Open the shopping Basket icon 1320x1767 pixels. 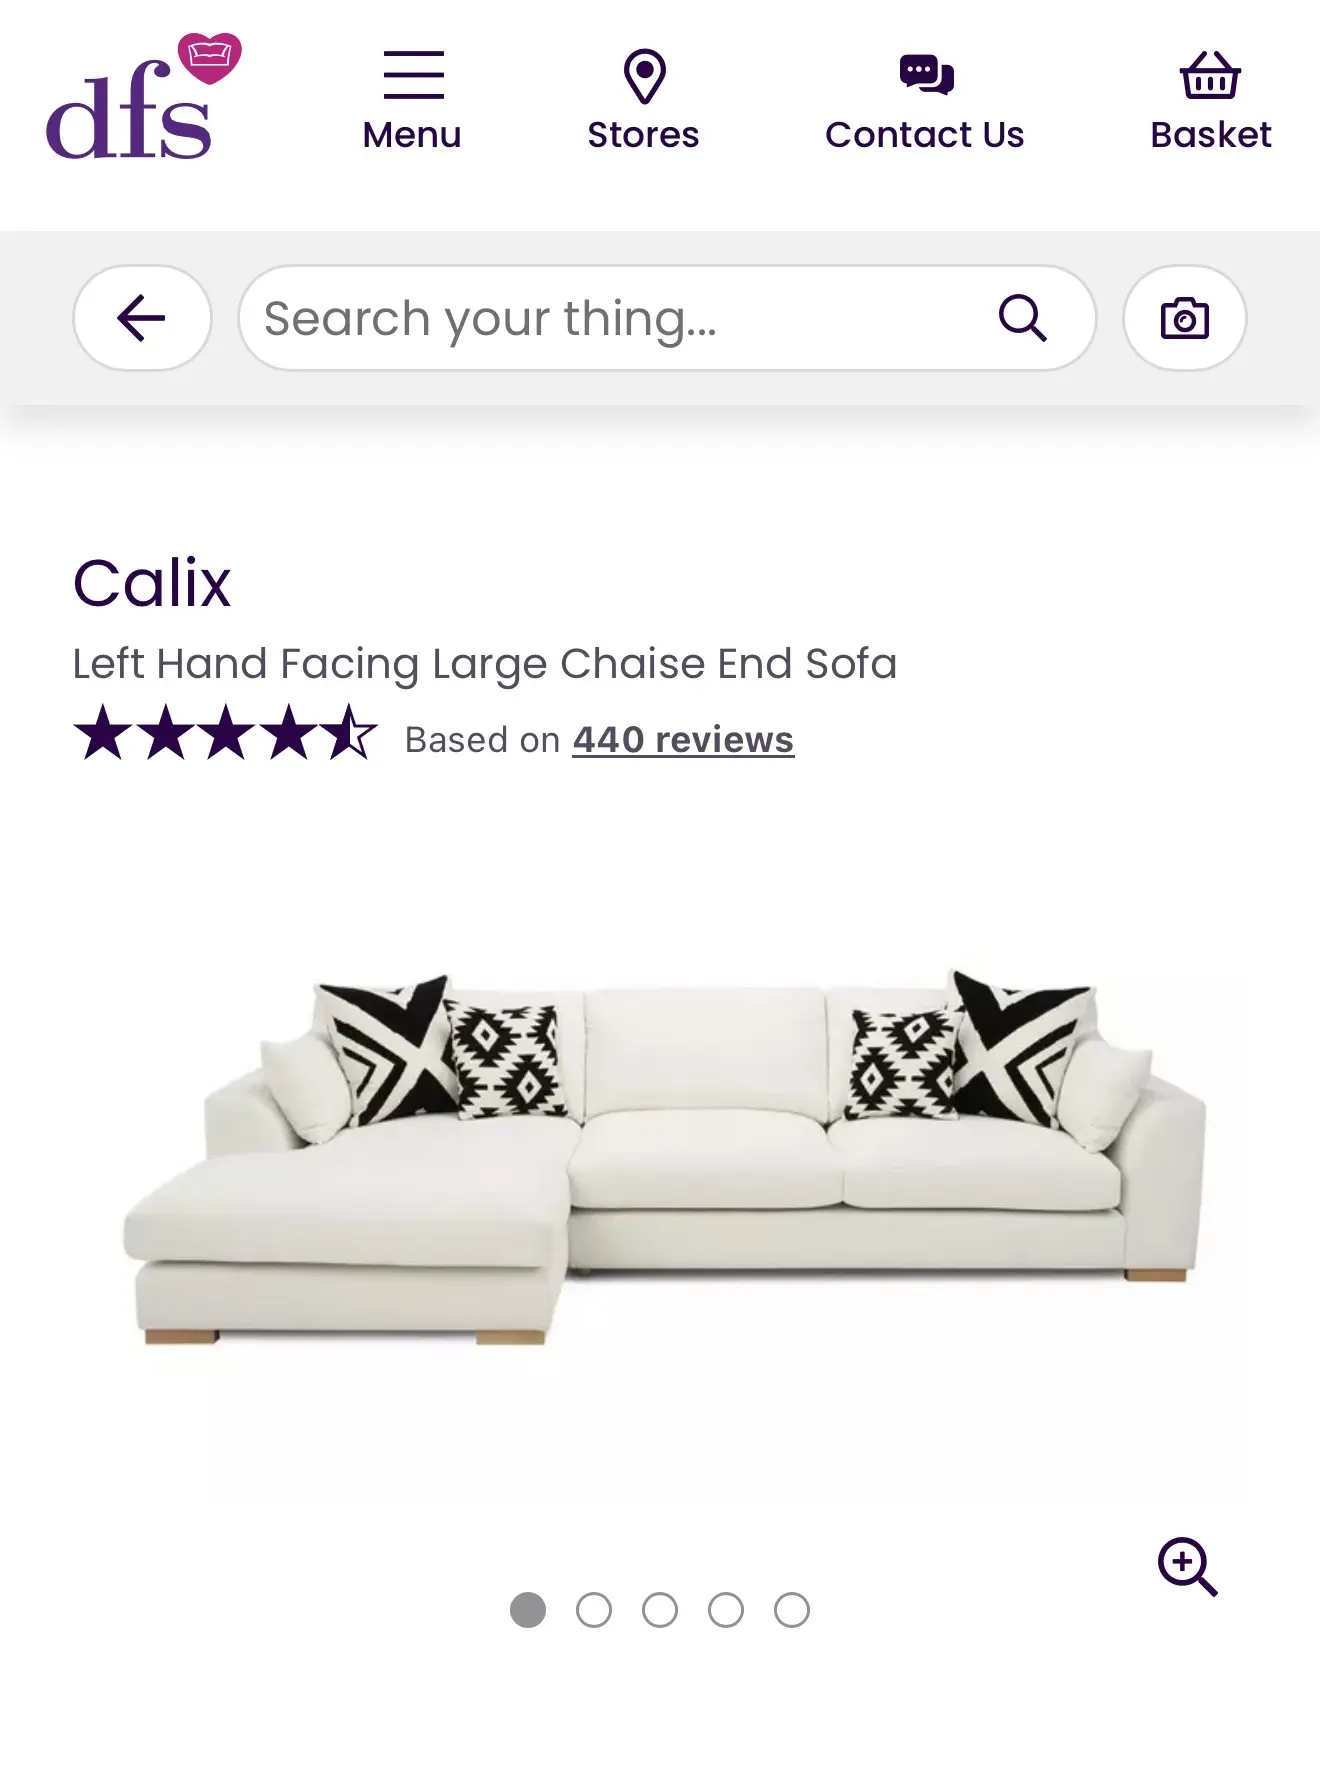[x=1210, y=76]
